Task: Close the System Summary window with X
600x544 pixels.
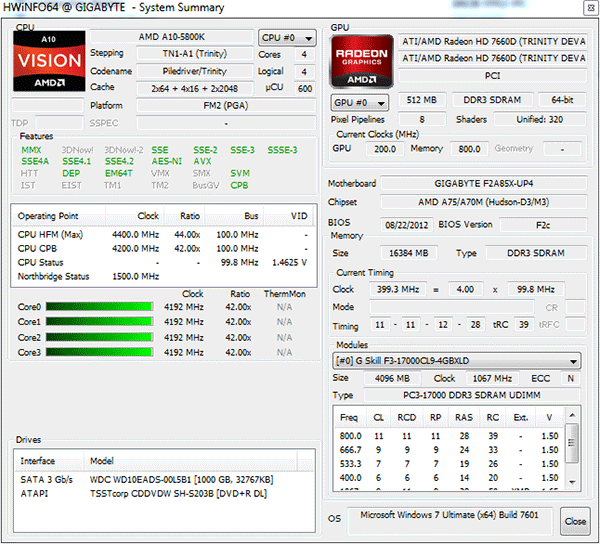Action: 590,8
